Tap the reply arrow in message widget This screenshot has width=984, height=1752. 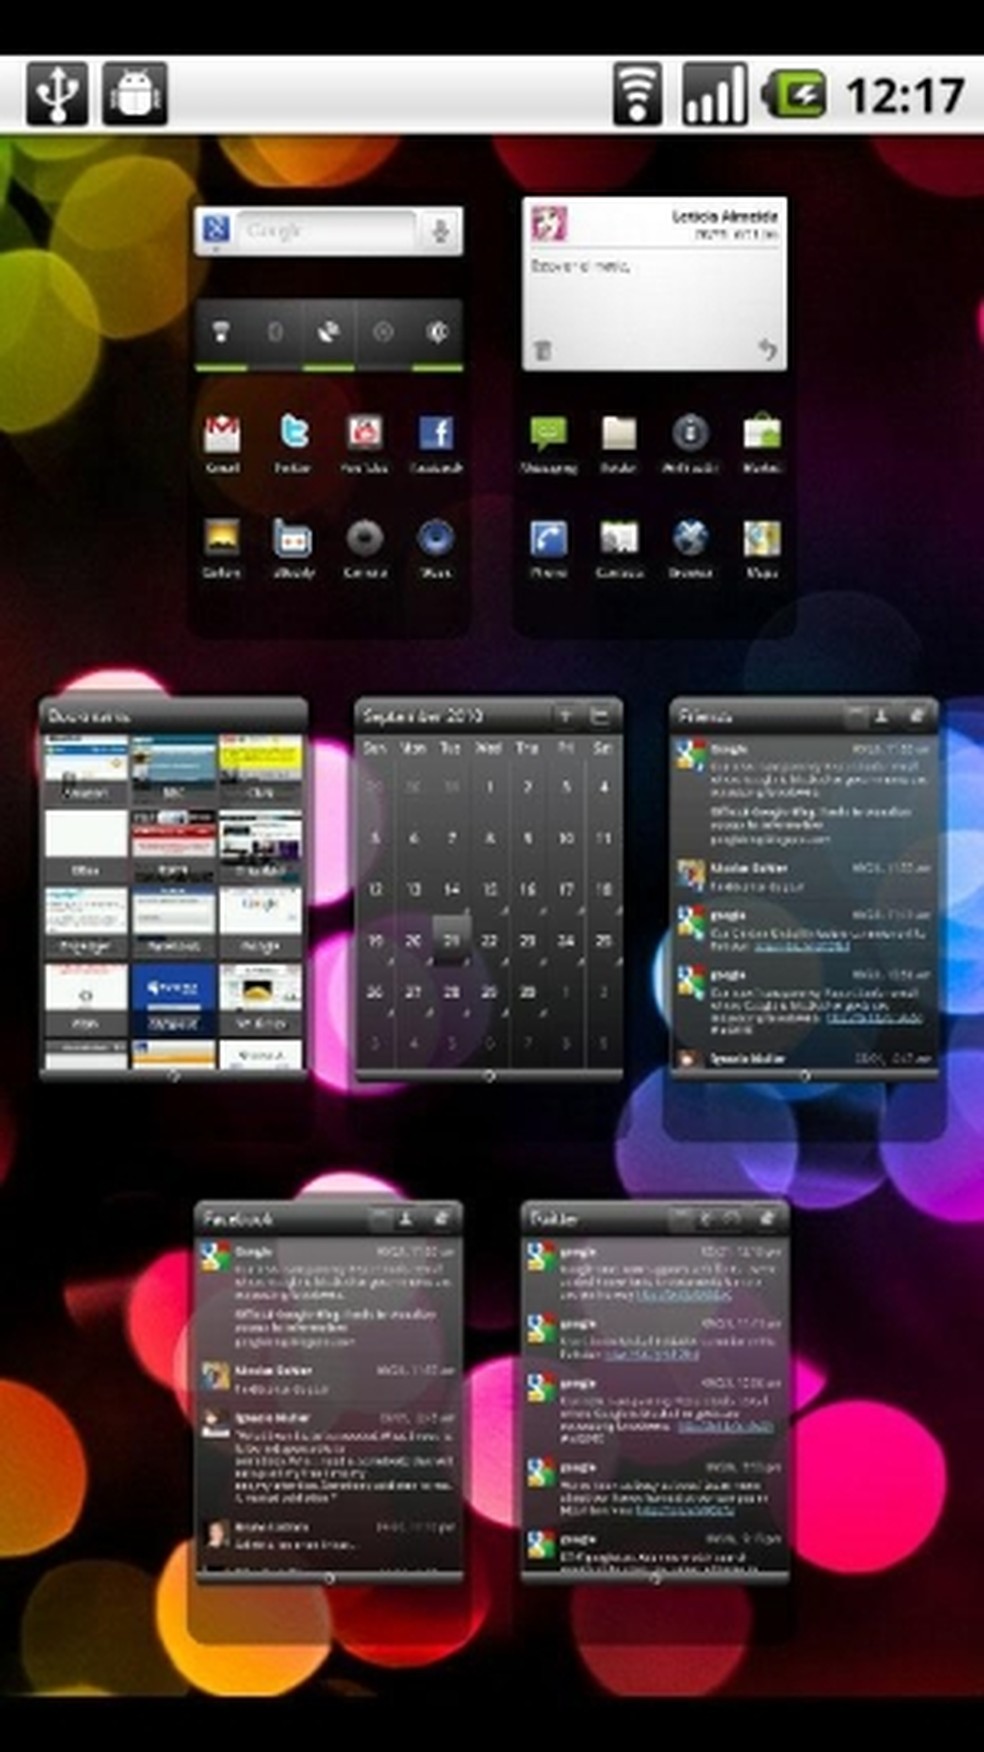pos(766,350)
